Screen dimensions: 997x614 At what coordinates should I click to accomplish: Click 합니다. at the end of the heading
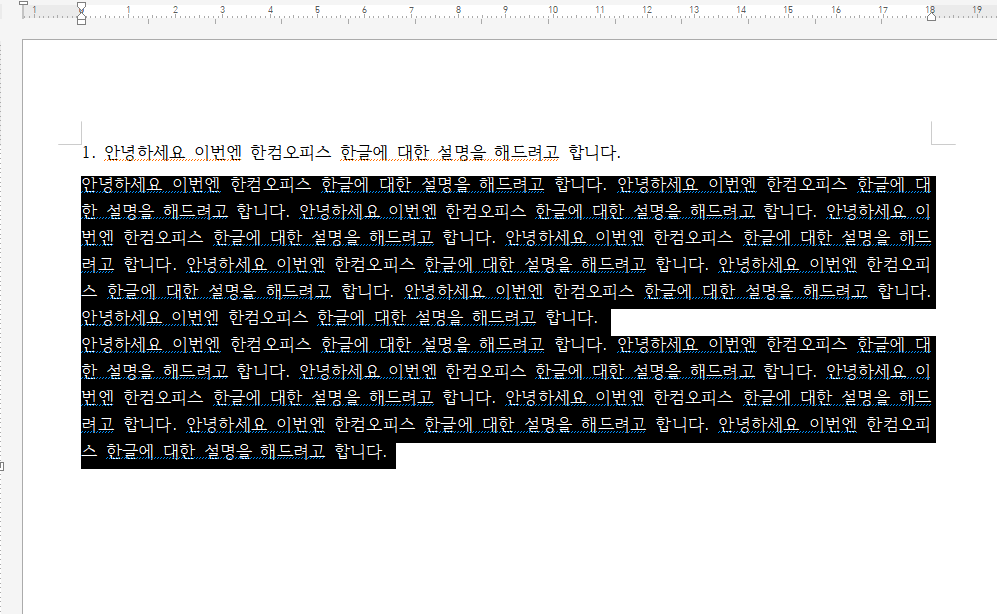click(x=595, y=153)
